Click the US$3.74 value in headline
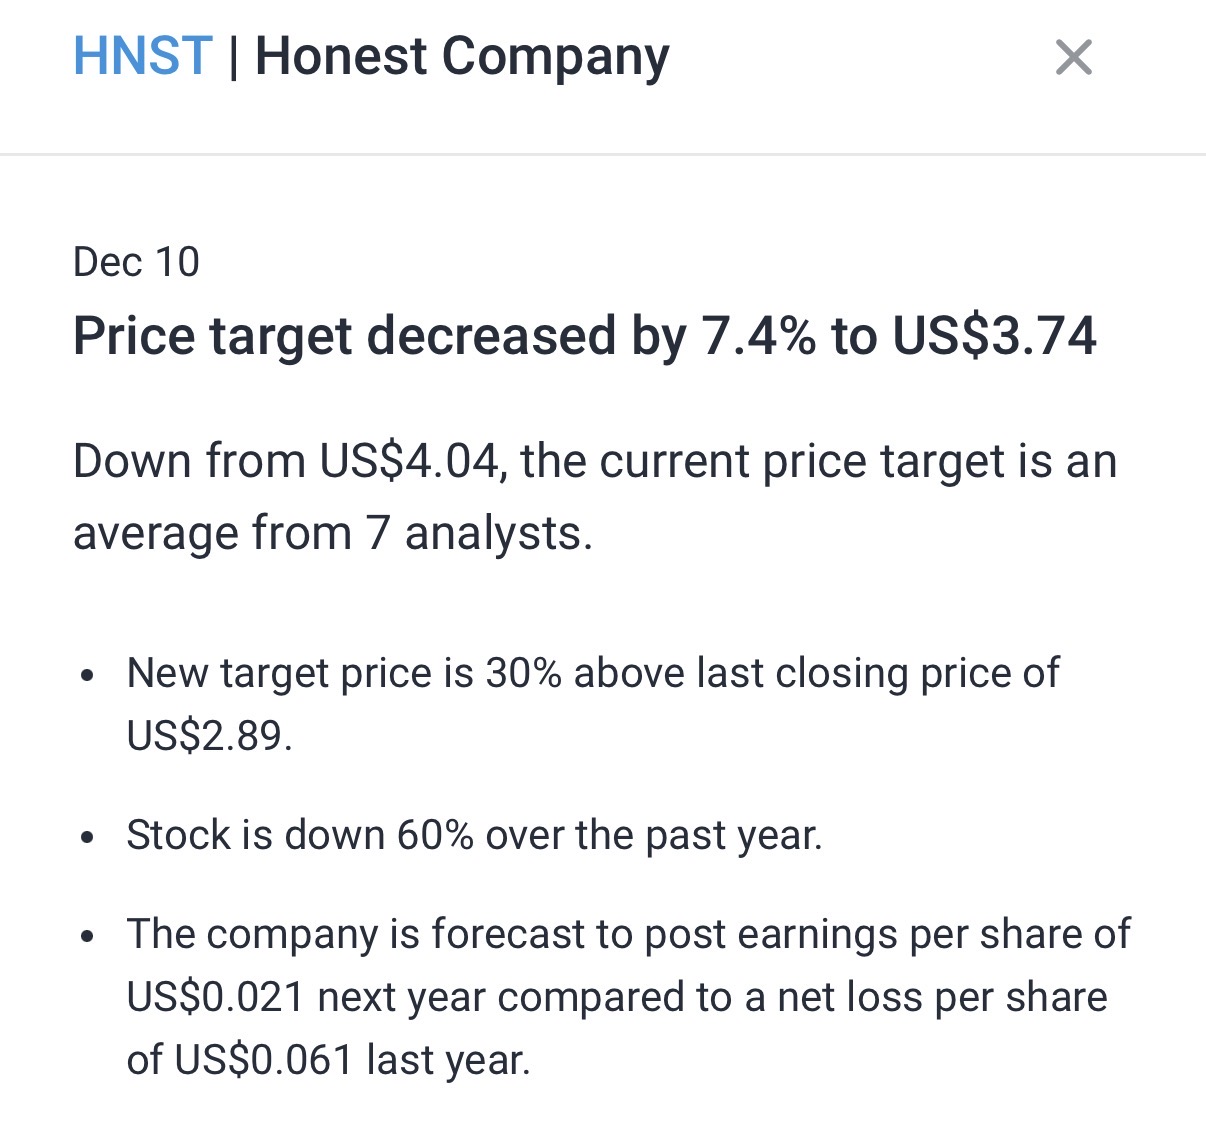 [994, 336]
